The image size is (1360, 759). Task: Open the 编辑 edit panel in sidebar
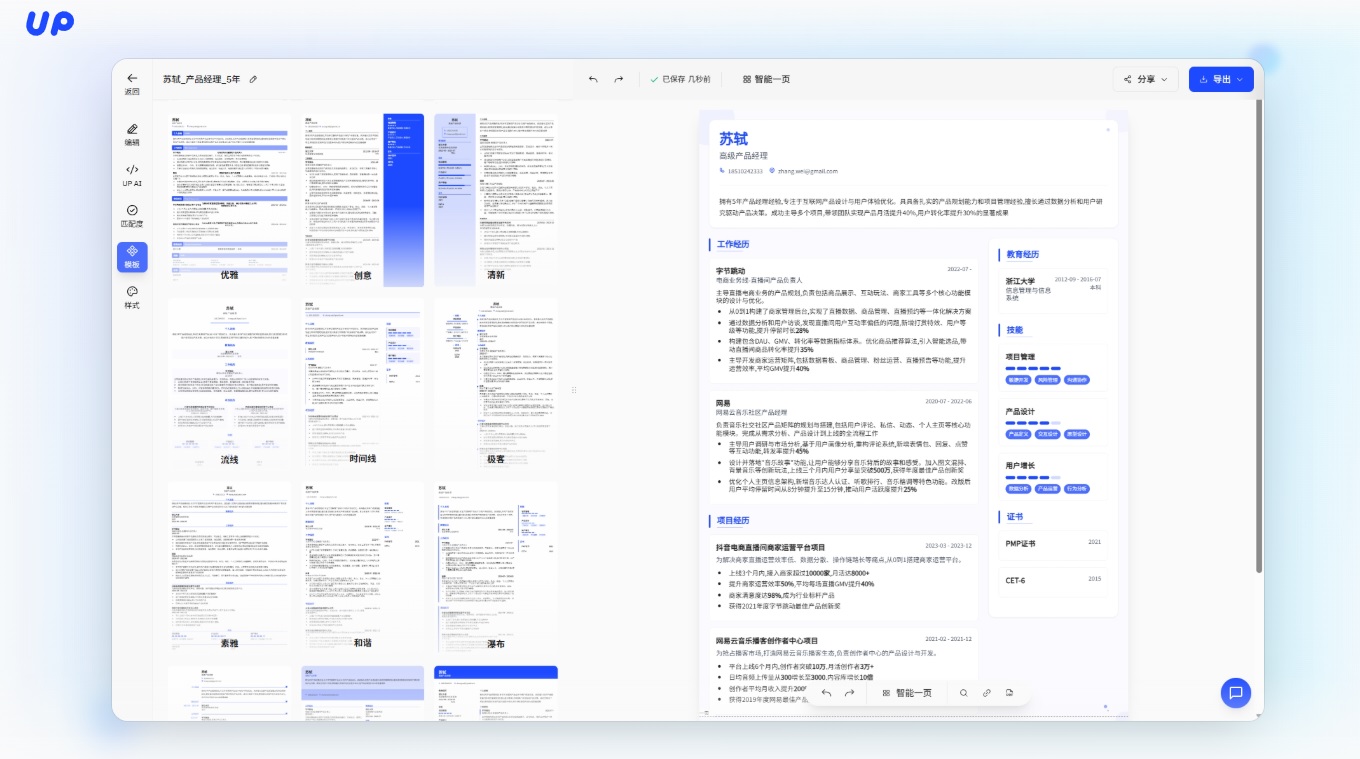coord(132,134)
